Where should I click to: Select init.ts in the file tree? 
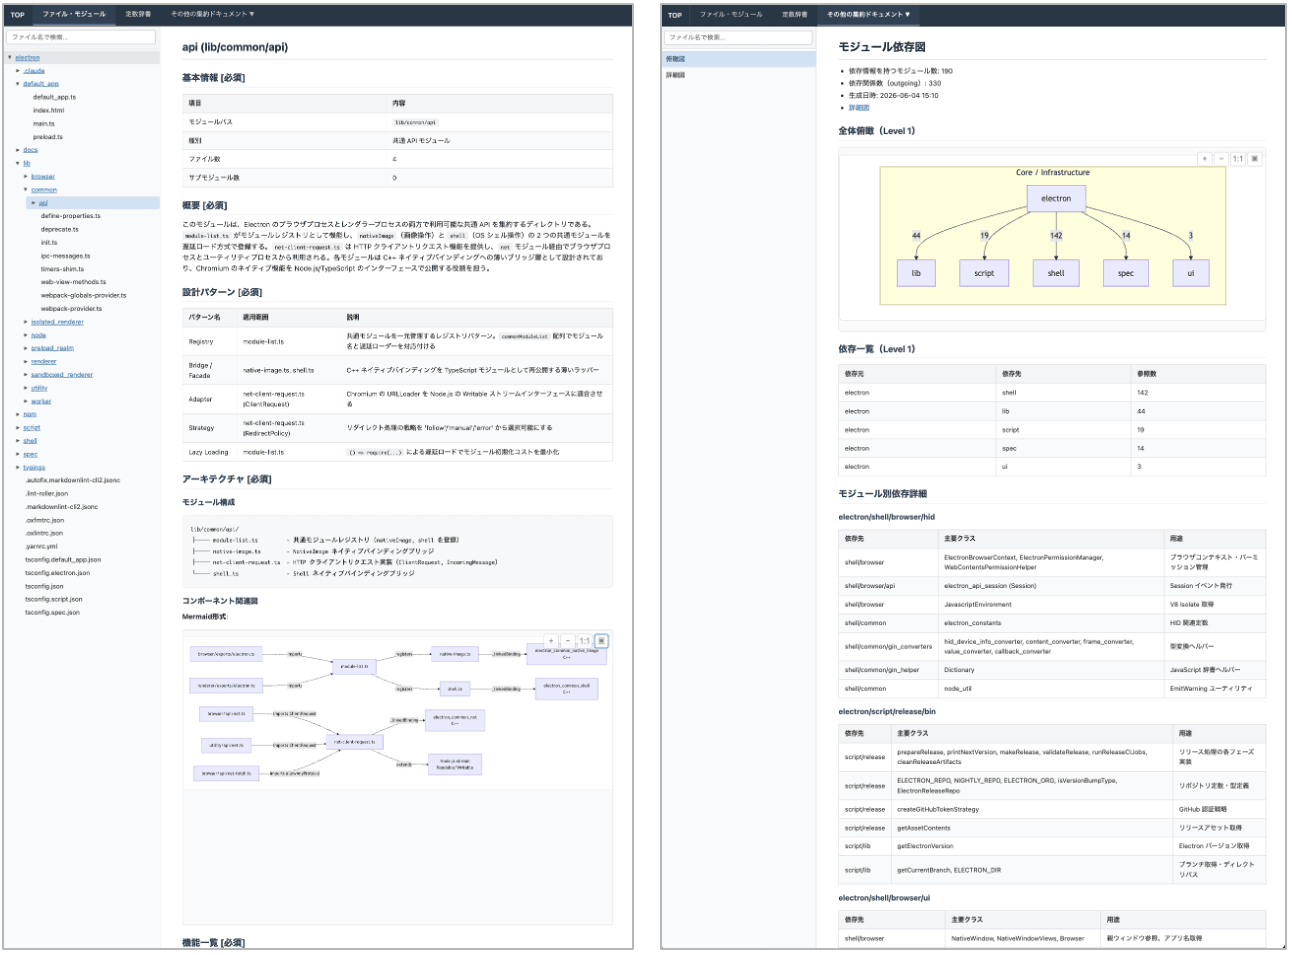point(49,243)
